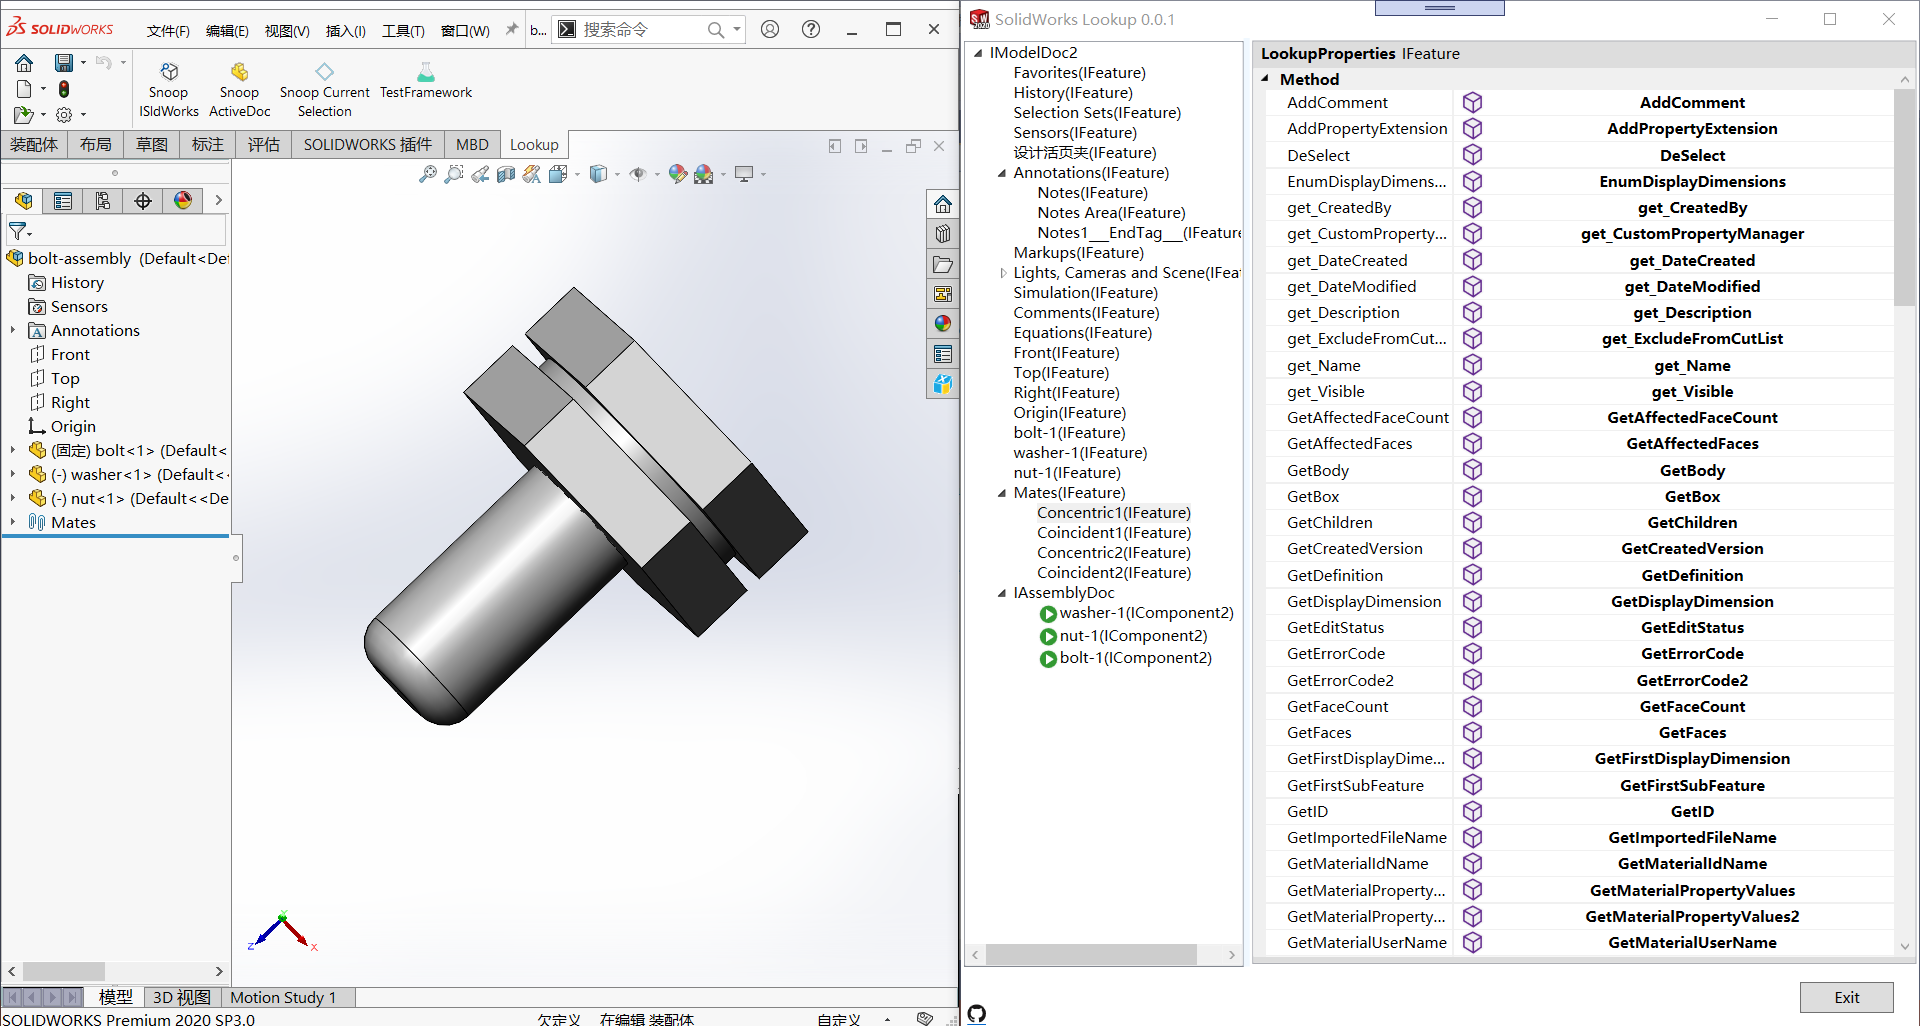
Task: Switch to PropertyManager tab icon
Action: point(63,201)
